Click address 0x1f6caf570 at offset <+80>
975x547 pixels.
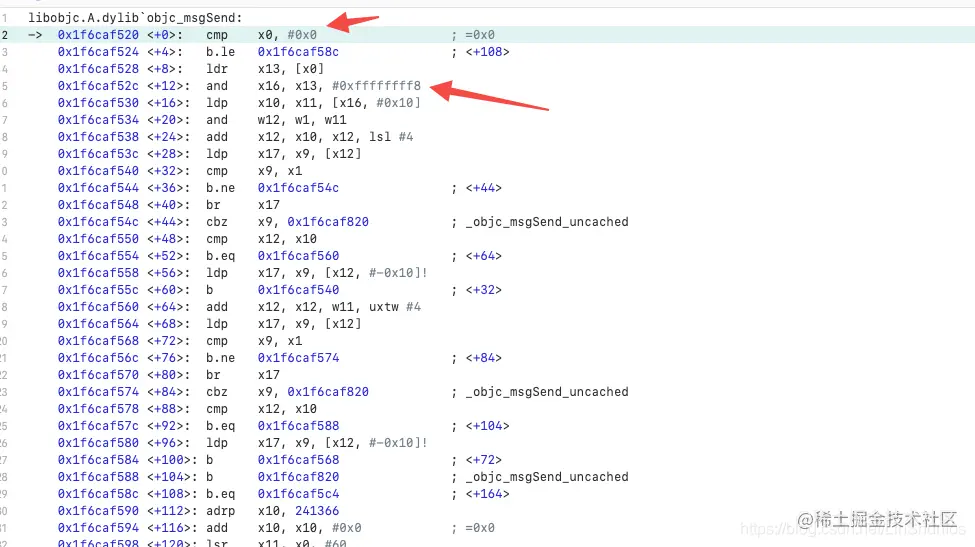tap(98, 374)
